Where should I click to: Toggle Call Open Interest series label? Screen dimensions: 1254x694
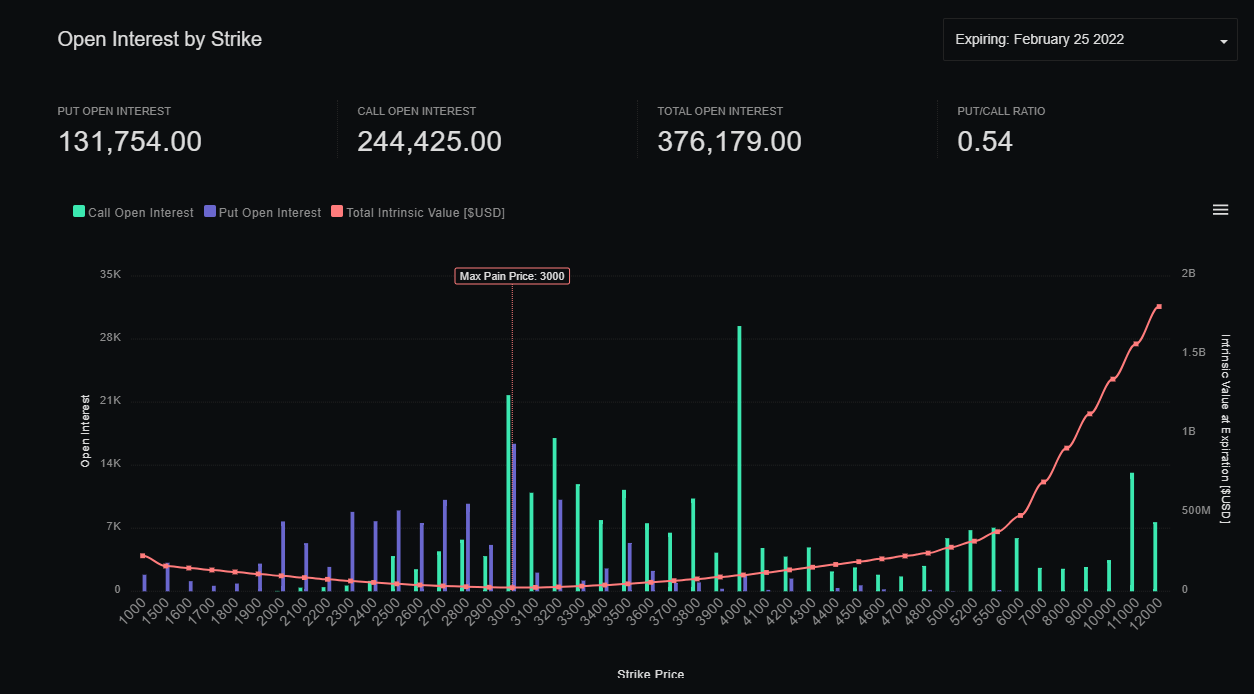(x=140, y=213)
